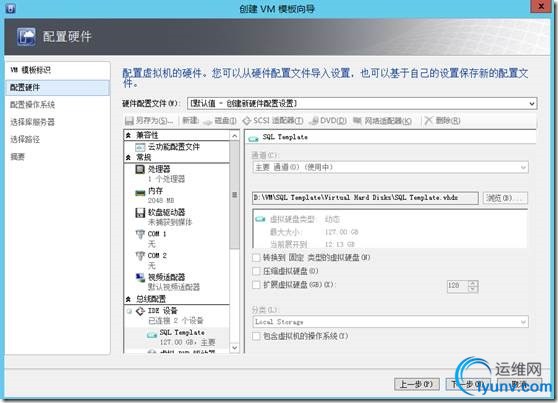Increase the expand disk size spinner value
This screenshot has width=558, height=403.
pyautogui.click(x=473, y=283)
